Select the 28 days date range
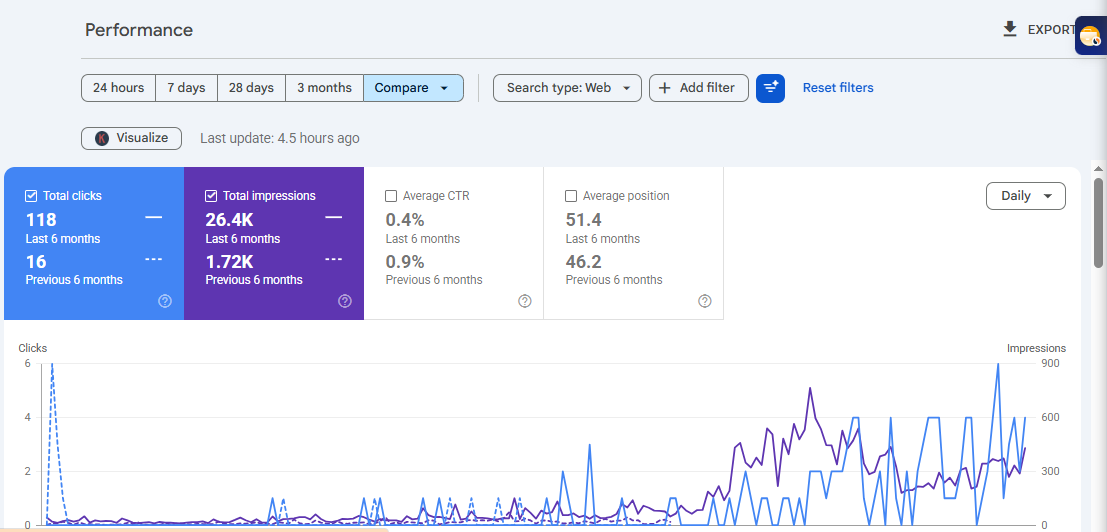Image resolution: width=1107 pixels, height=532 pixels. (x=251, y=88)
